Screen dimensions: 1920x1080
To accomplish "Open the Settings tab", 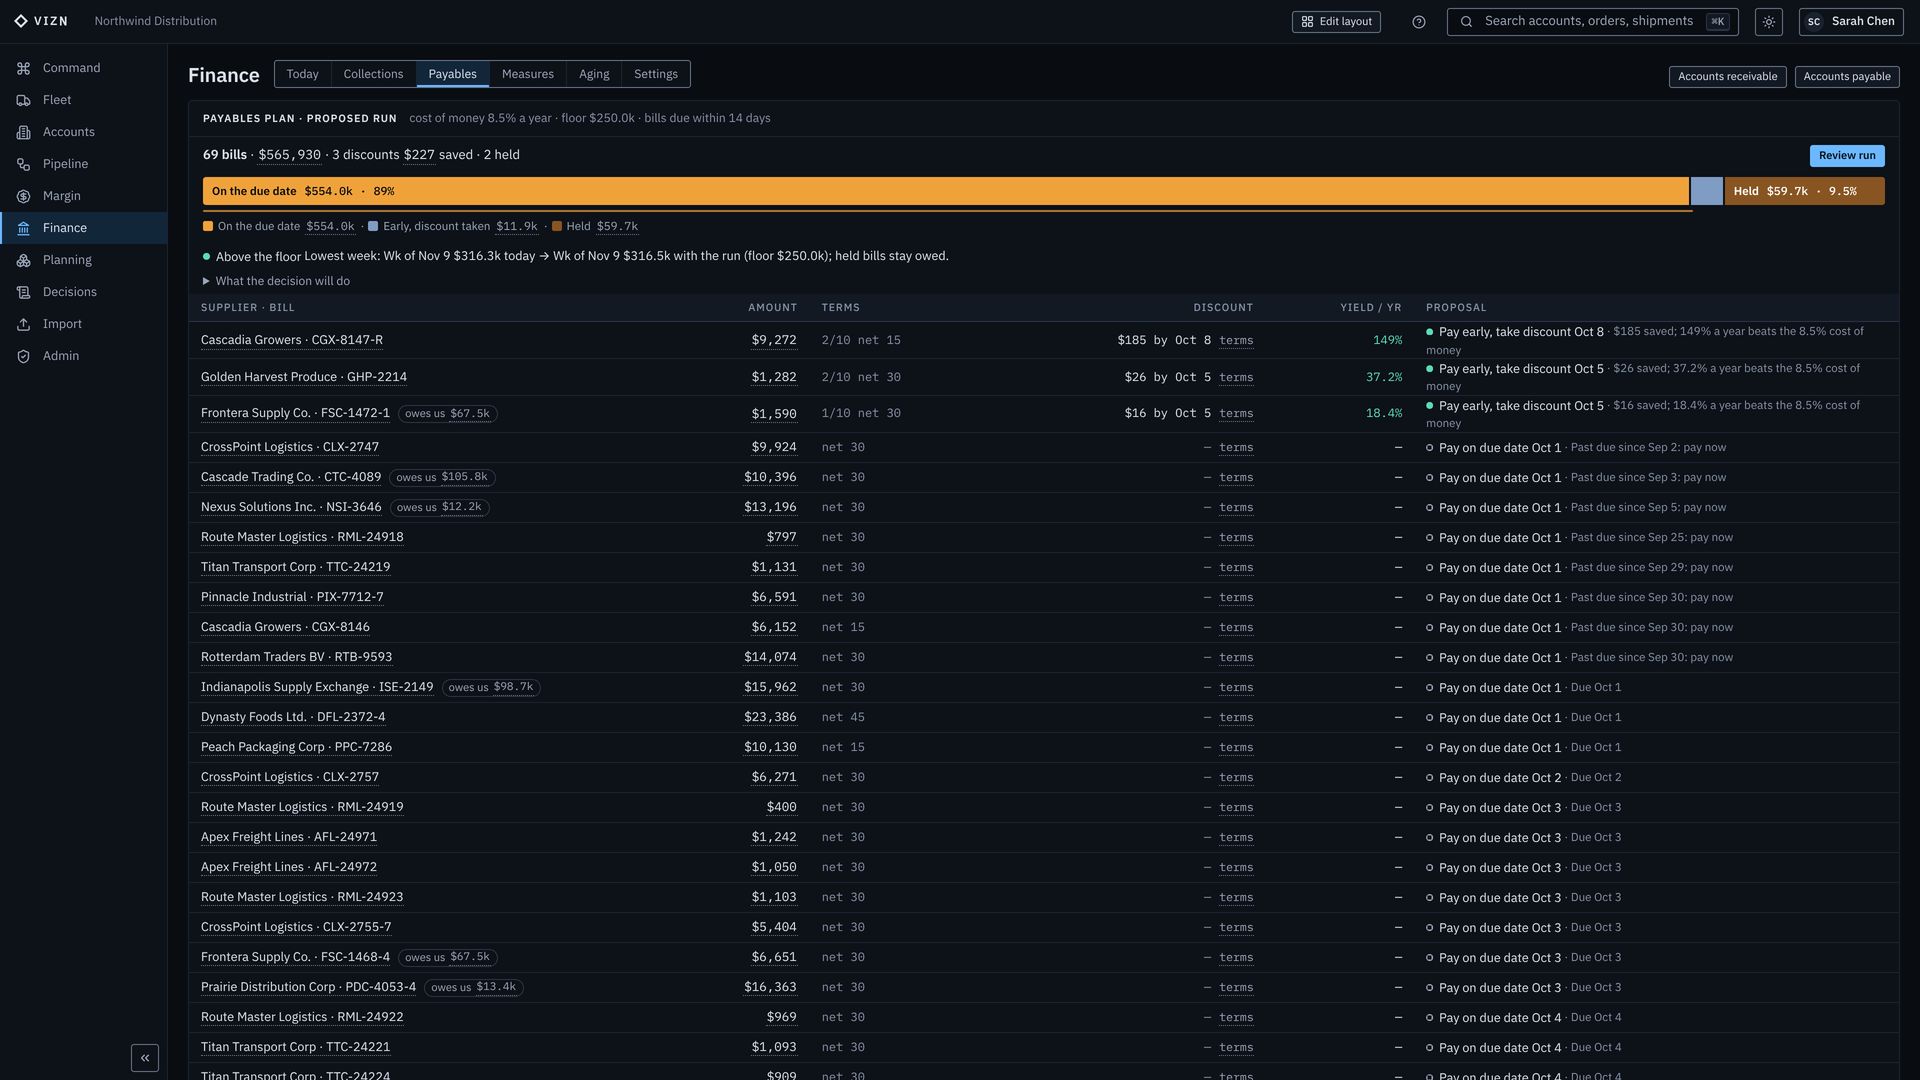I will (656, 74).
